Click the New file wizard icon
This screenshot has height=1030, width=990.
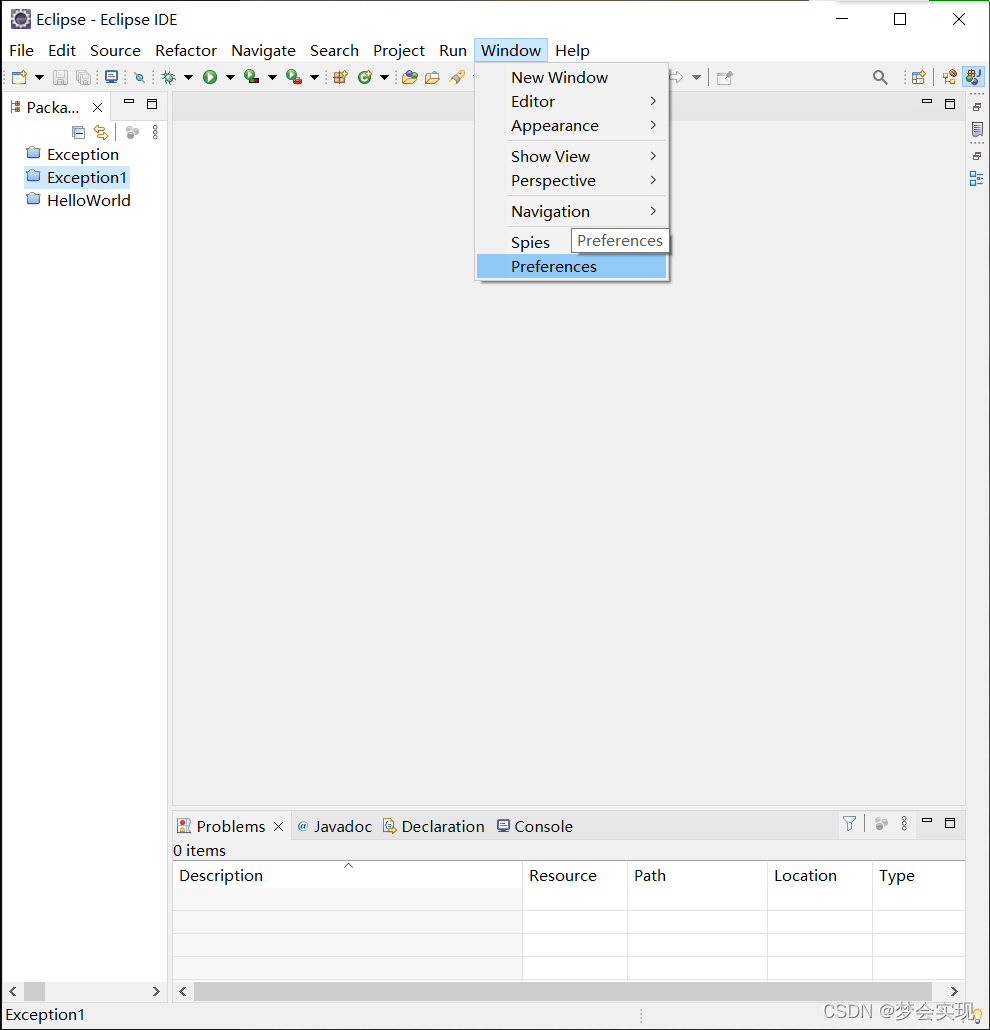(x=19, y=78)
